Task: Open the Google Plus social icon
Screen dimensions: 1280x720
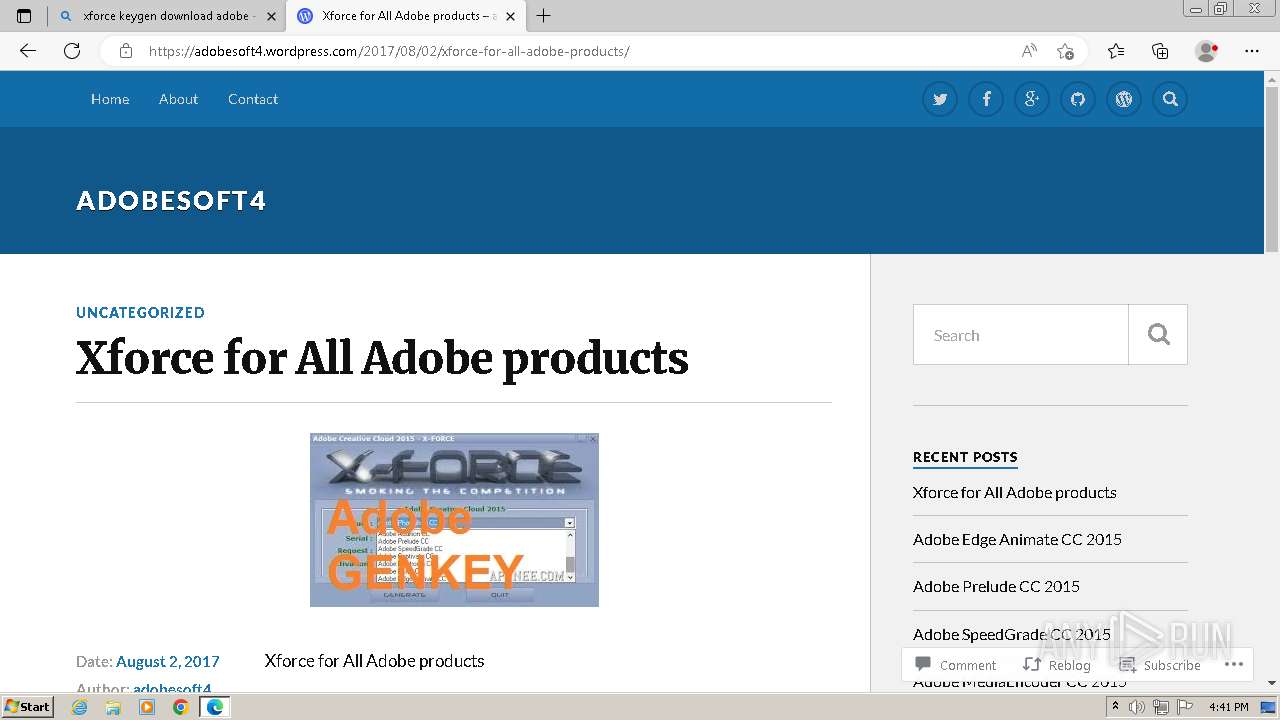Action: click(x=1032, y=99)
